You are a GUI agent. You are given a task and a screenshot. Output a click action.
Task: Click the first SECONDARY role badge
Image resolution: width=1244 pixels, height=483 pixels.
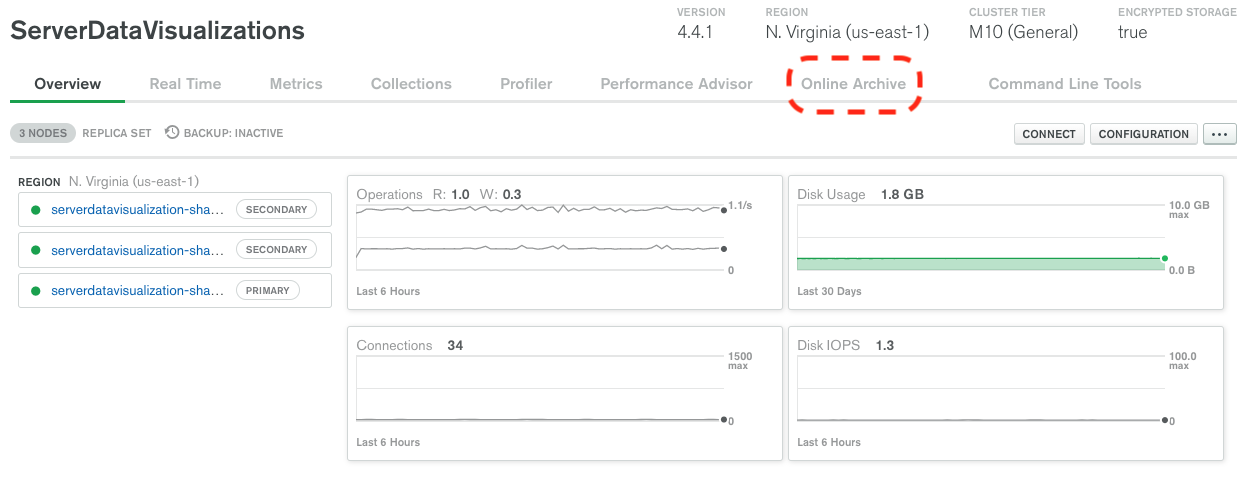[277, 209]
